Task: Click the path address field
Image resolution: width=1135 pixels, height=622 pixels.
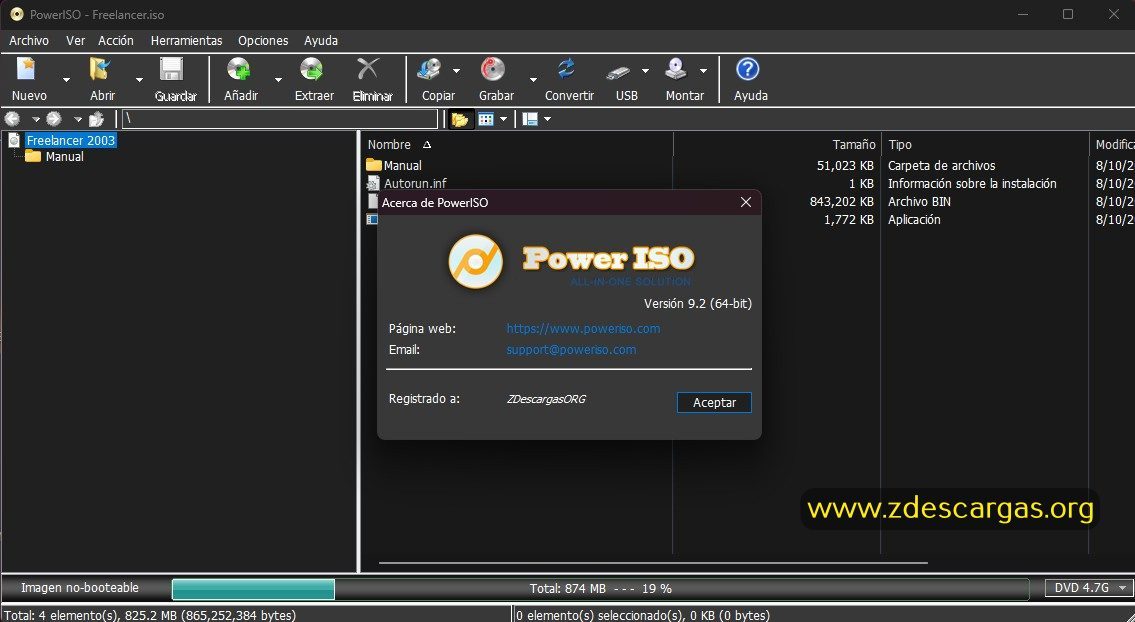Action: [x=280, y=119]
